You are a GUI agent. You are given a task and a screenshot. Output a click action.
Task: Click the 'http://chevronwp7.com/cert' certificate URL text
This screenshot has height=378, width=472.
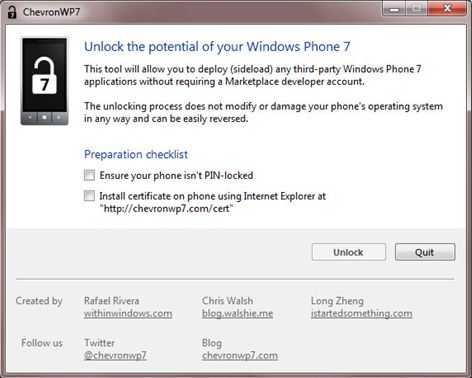pos(166,209)
